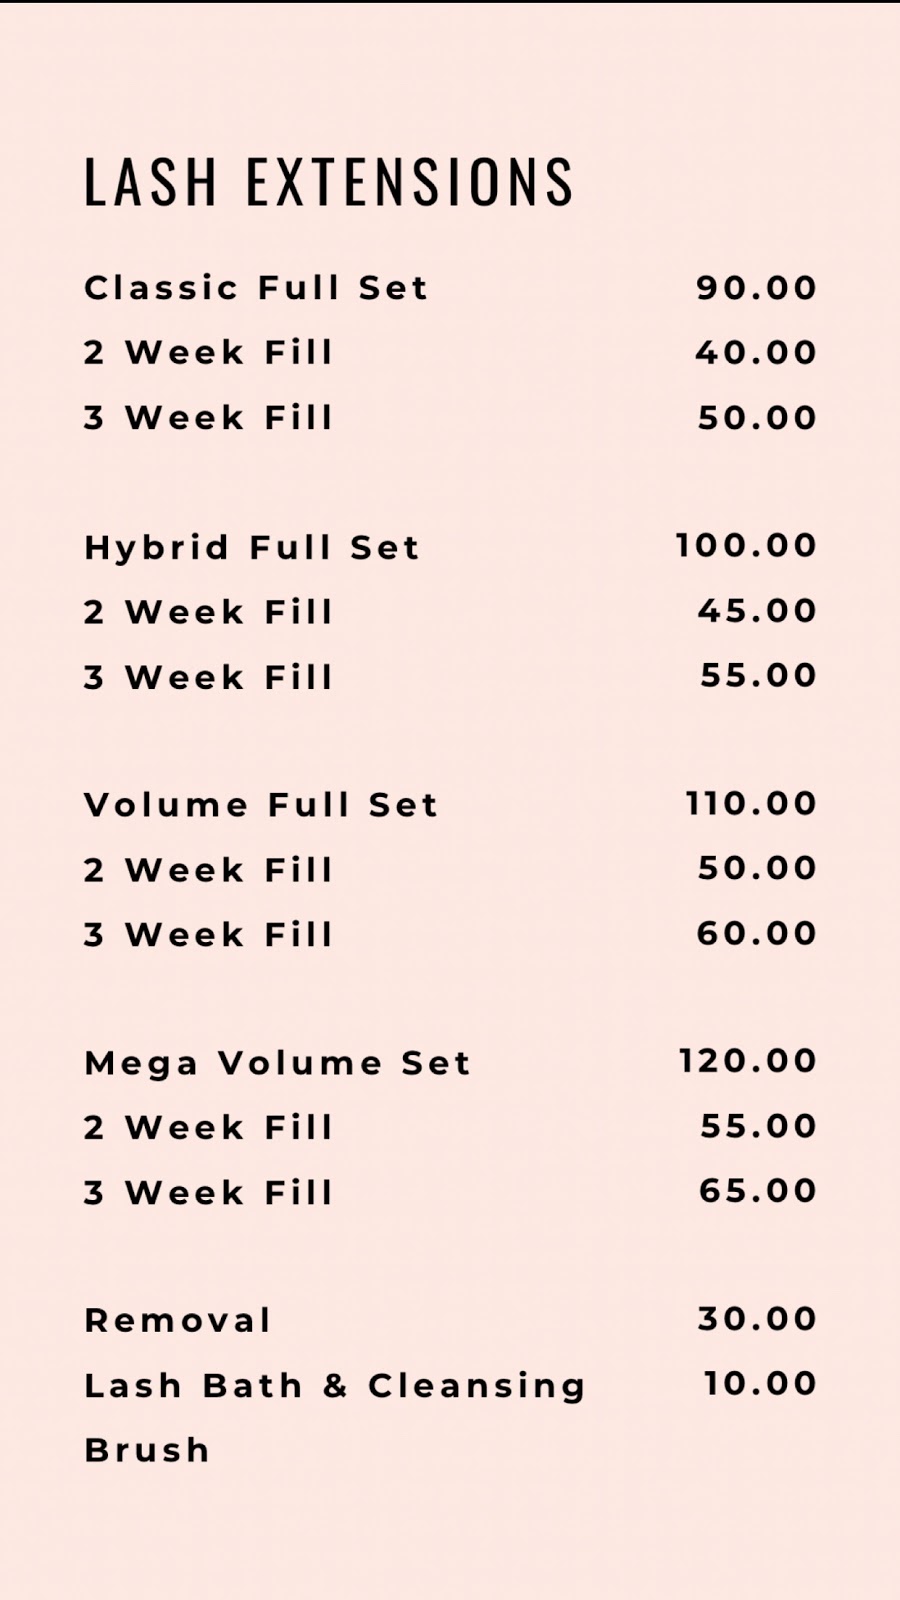
Task: Click the 30.00 Removal price
Action: [x=758, y=1319]
